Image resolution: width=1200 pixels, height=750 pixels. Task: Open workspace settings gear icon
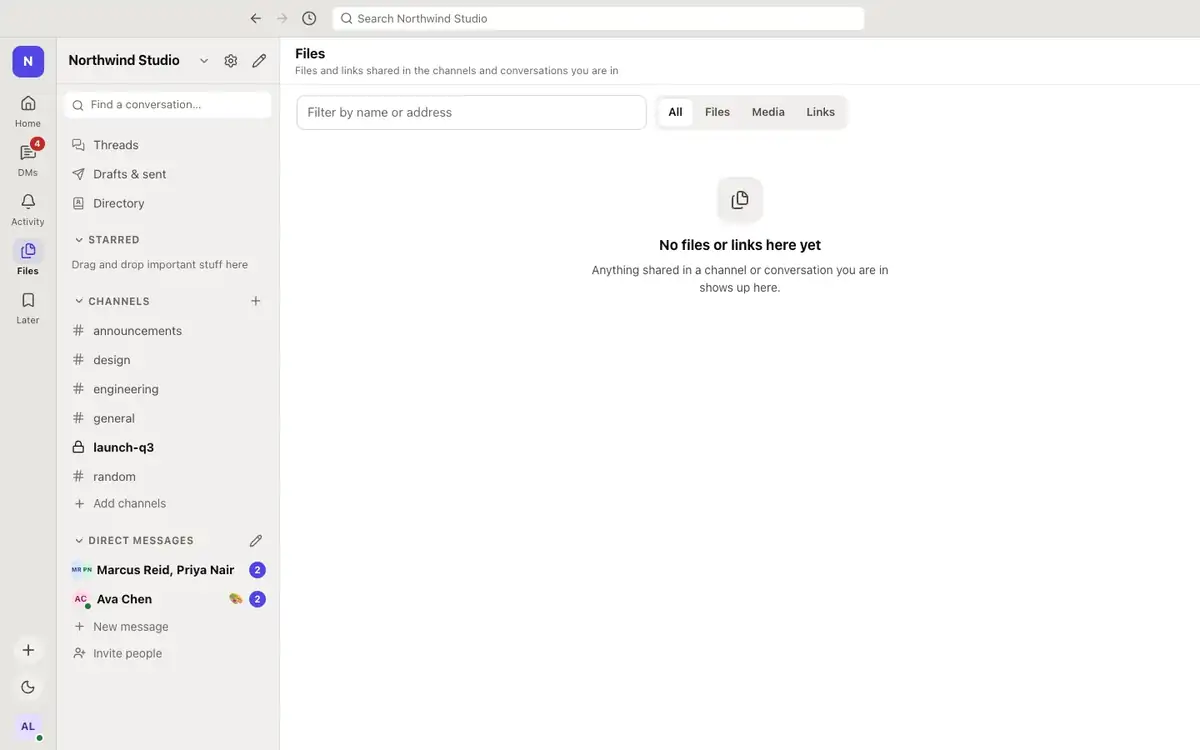(x=231, y=61)
